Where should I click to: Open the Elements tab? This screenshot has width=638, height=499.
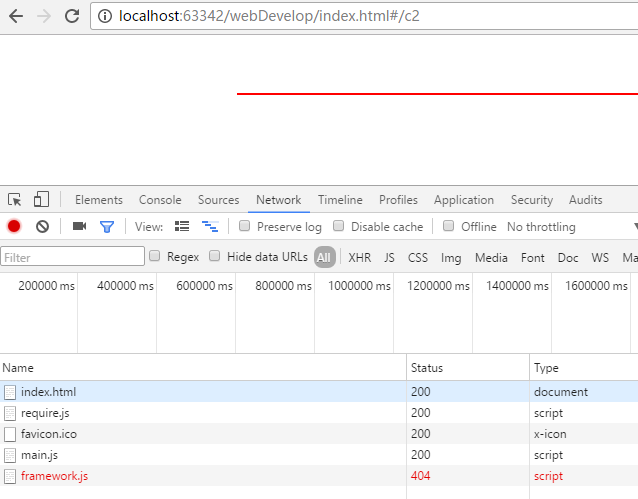(x=99, y=200)
